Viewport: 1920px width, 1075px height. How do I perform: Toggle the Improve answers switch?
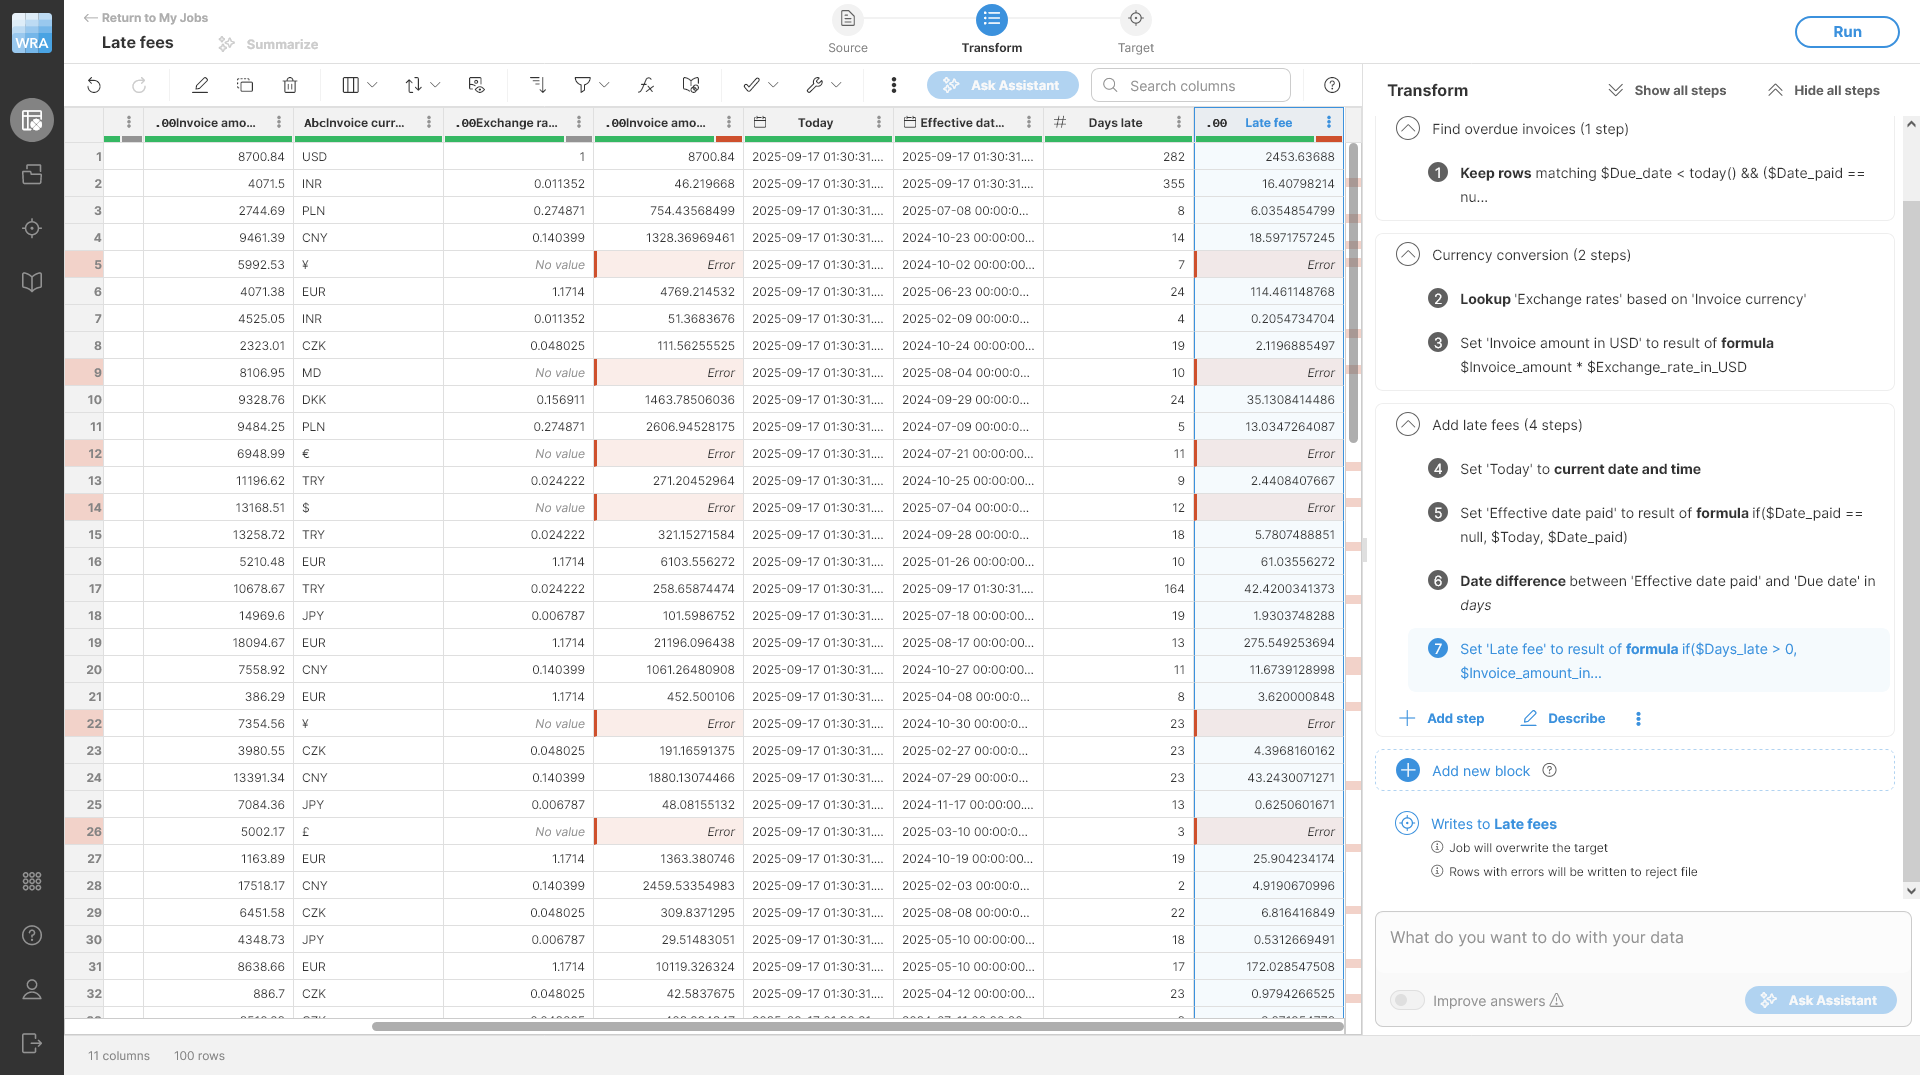1407,1001
